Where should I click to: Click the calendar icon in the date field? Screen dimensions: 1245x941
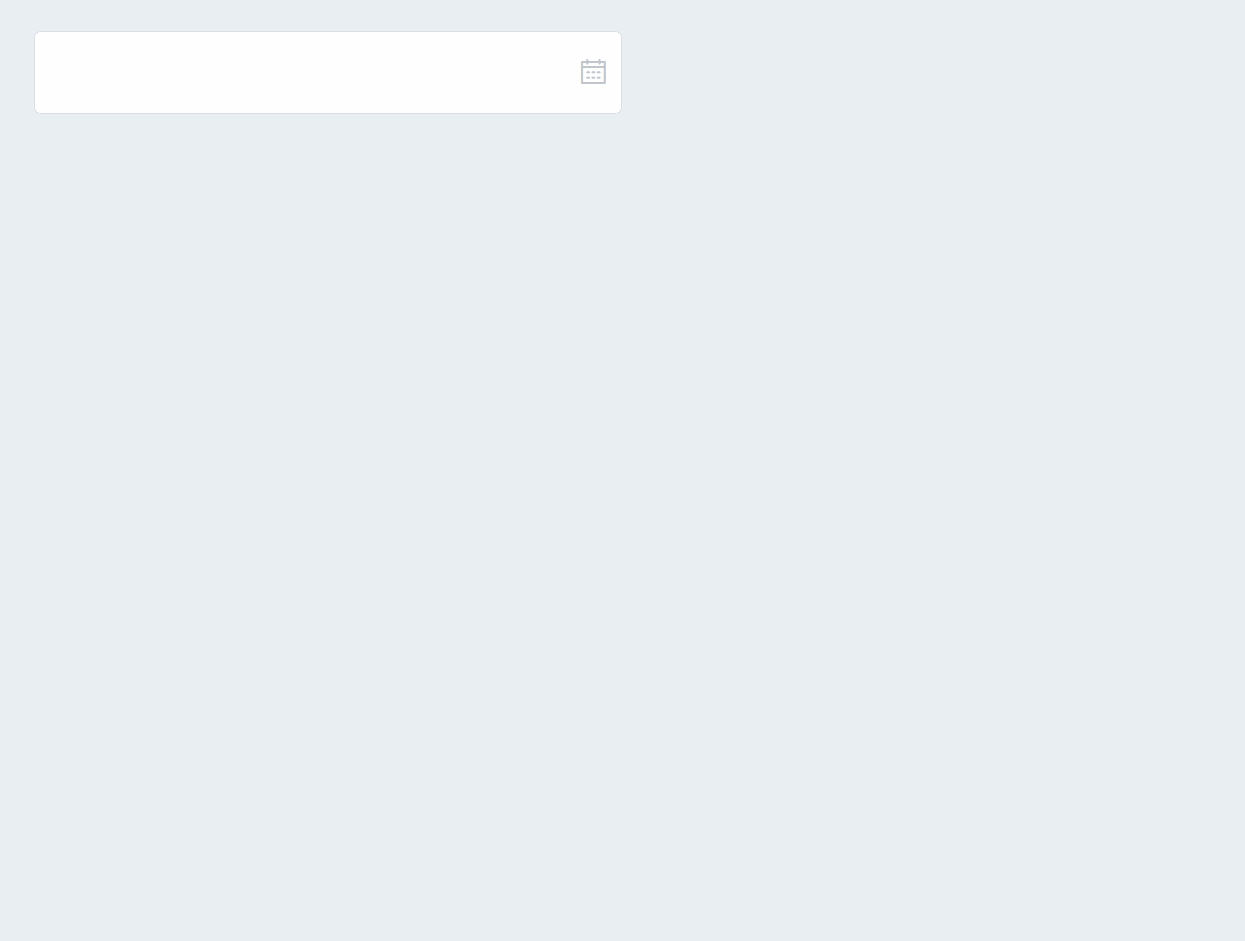click(x=593, y=72)
